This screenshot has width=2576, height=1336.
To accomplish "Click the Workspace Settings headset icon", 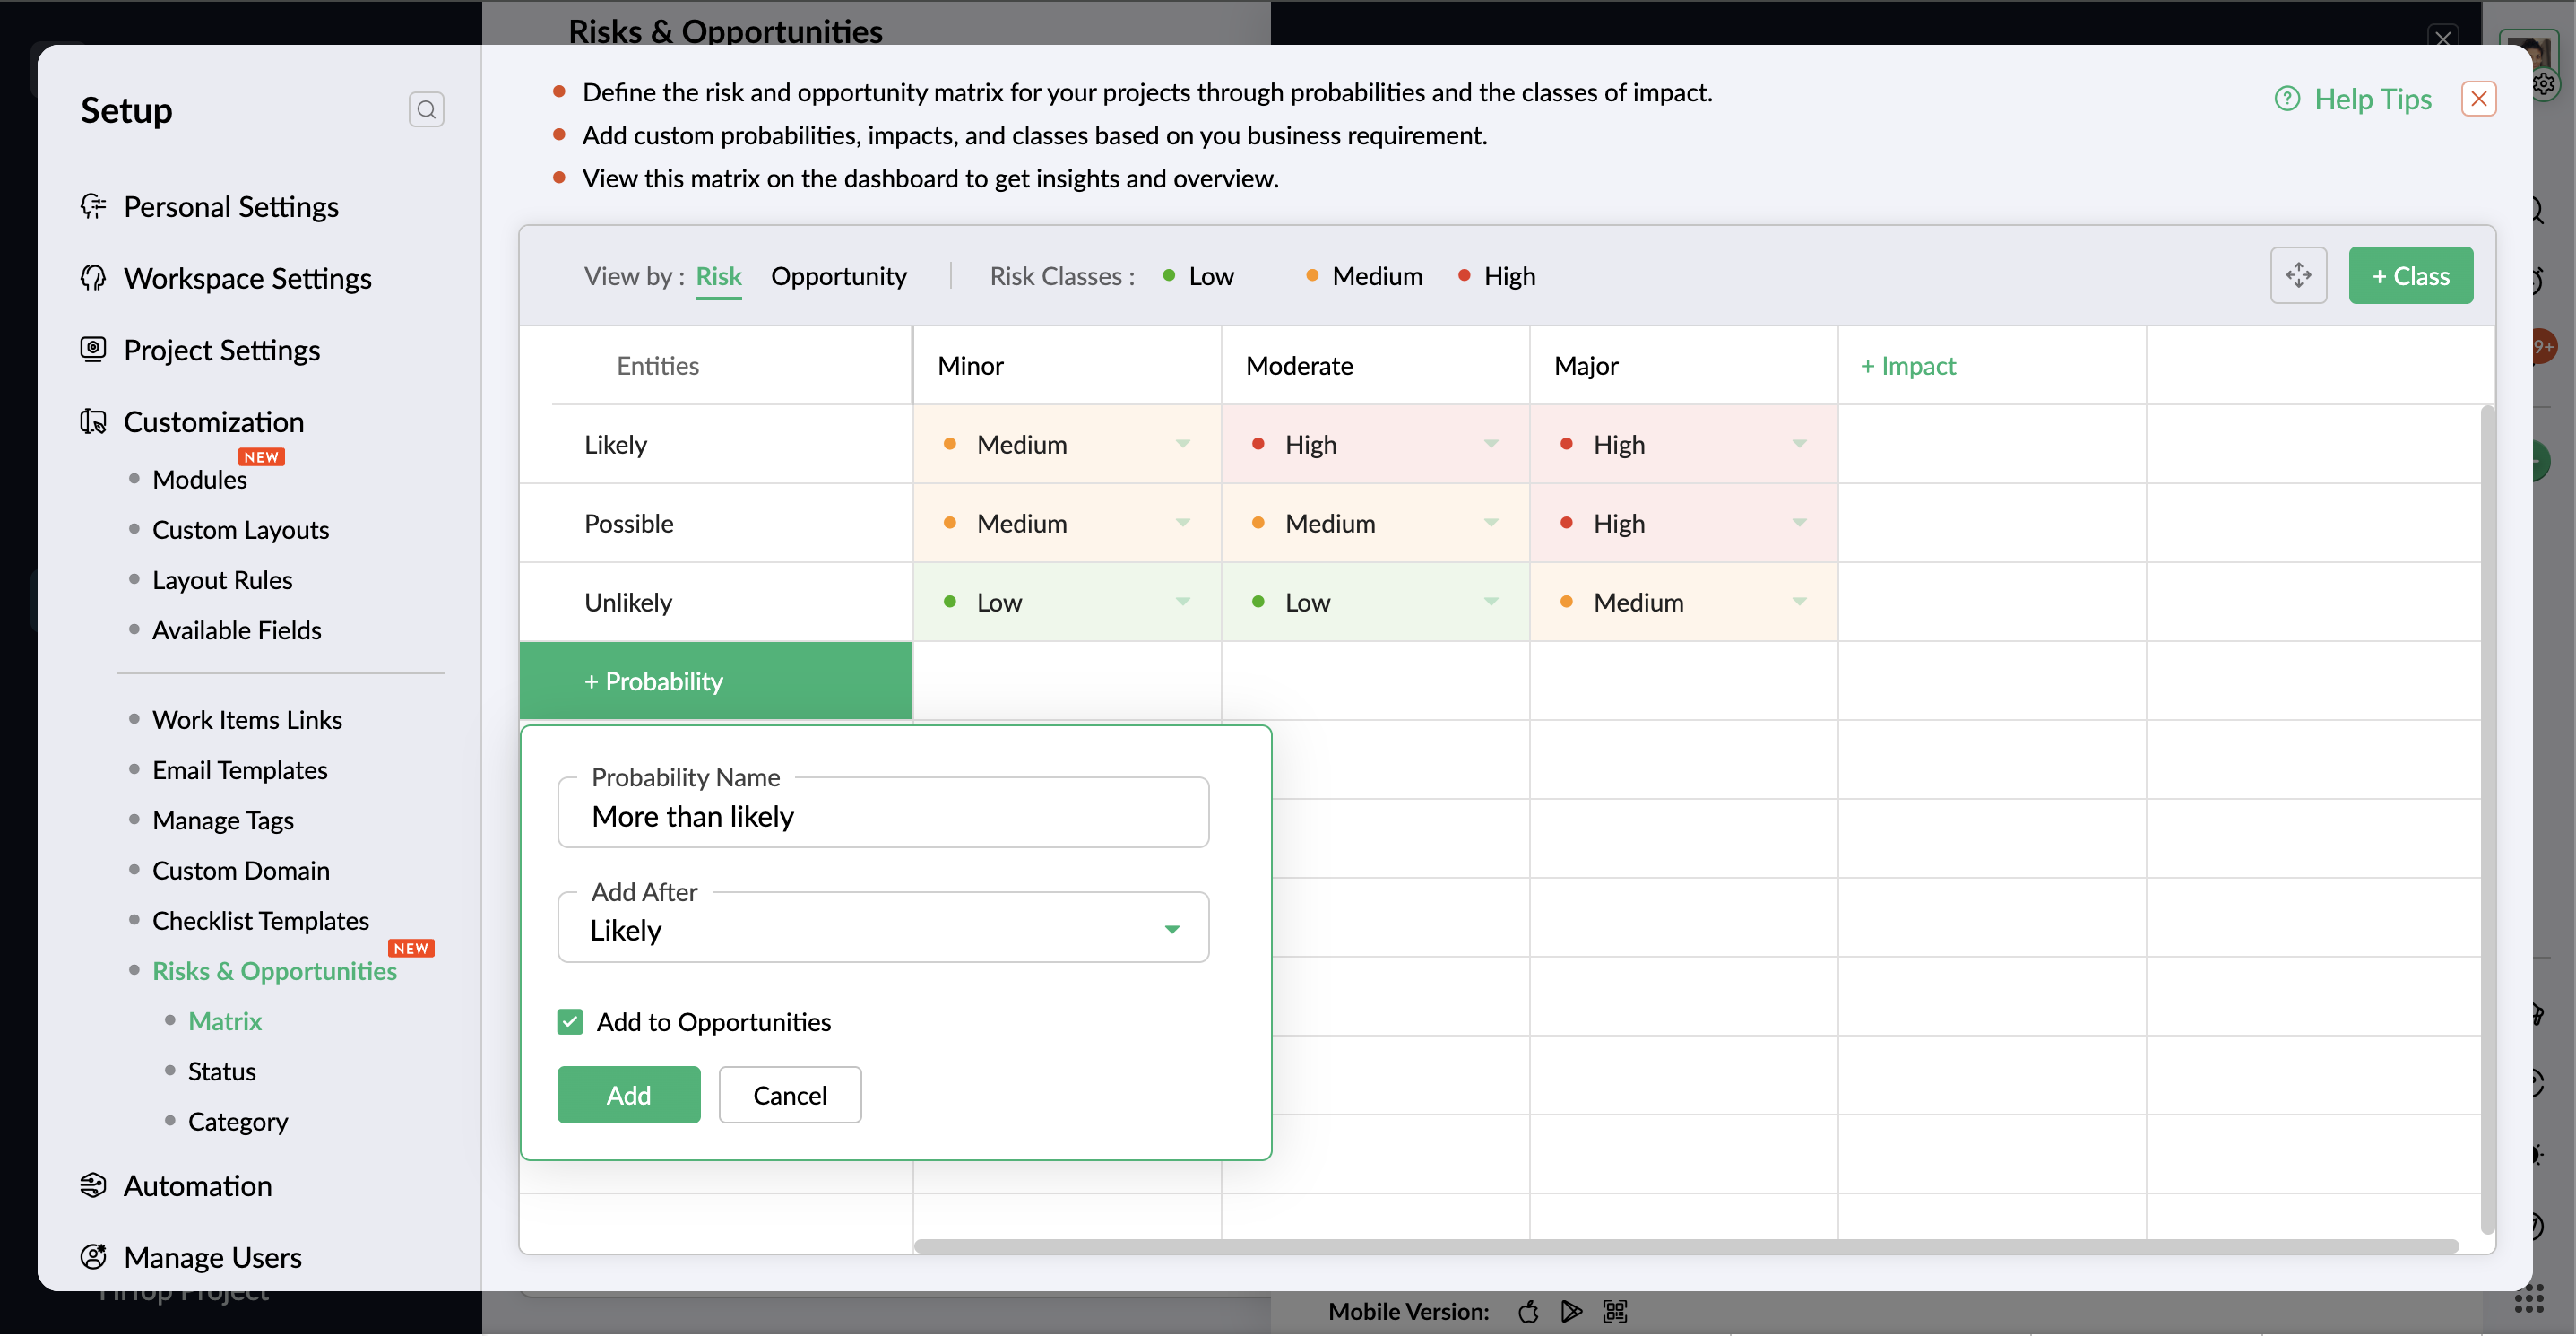I will coord(93,278).
